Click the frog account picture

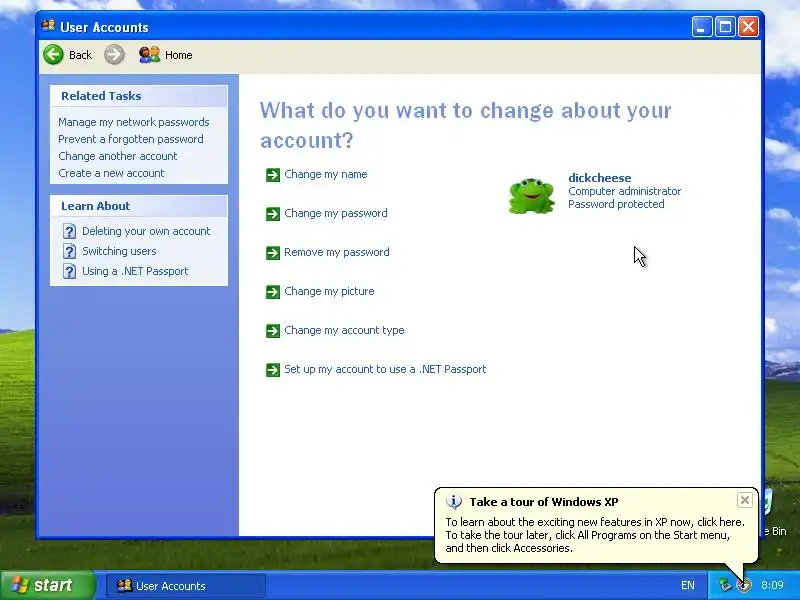point(531,195)
